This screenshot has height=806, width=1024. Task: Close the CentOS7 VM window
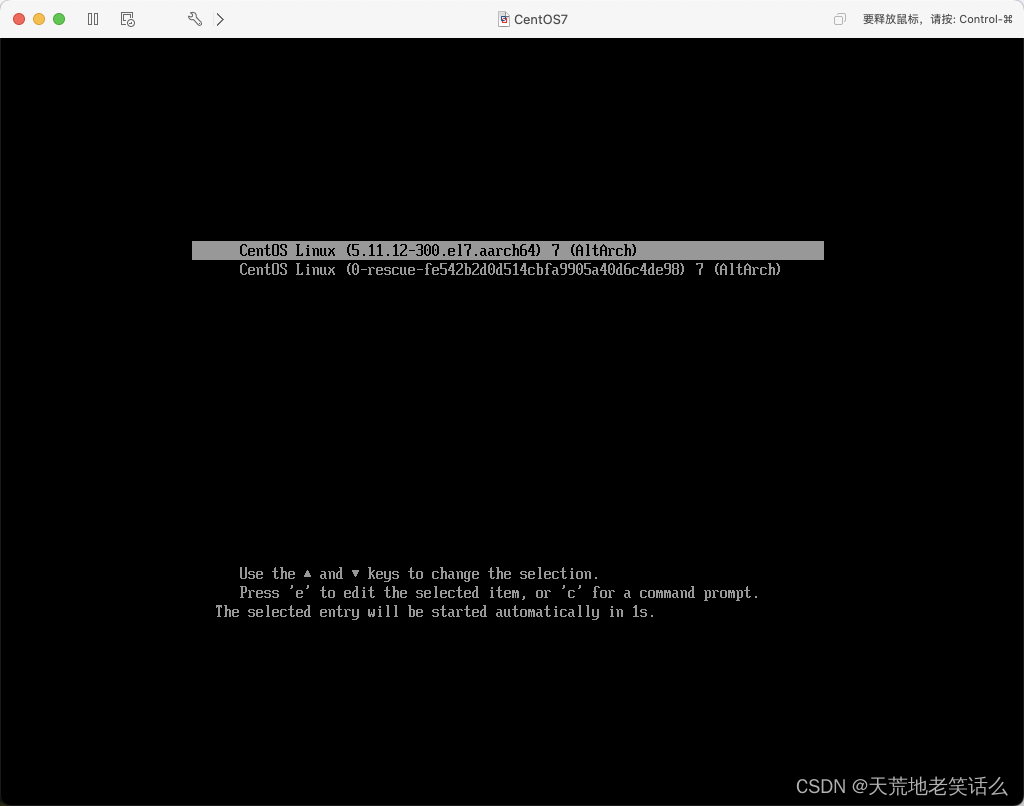tap(19, 19)
